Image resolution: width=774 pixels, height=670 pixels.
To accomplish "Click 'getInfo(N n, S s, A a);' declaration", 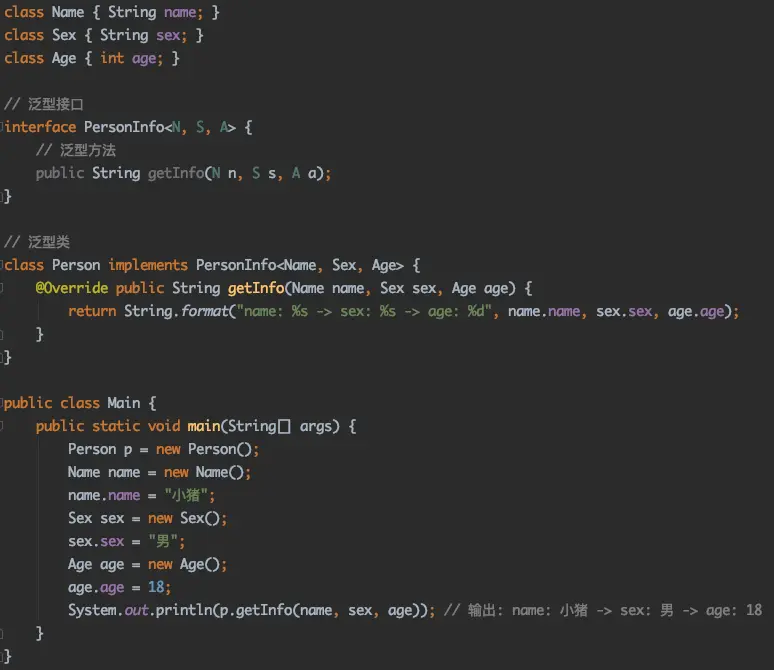I will [239, 173].
